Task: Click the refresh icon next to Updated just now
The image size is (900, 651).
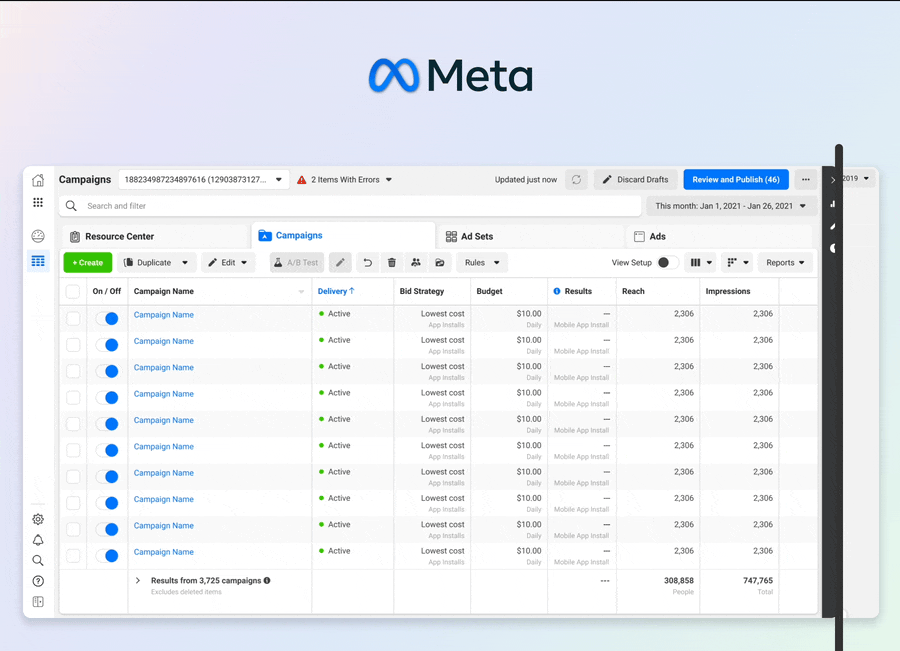Action: [576, 180]
